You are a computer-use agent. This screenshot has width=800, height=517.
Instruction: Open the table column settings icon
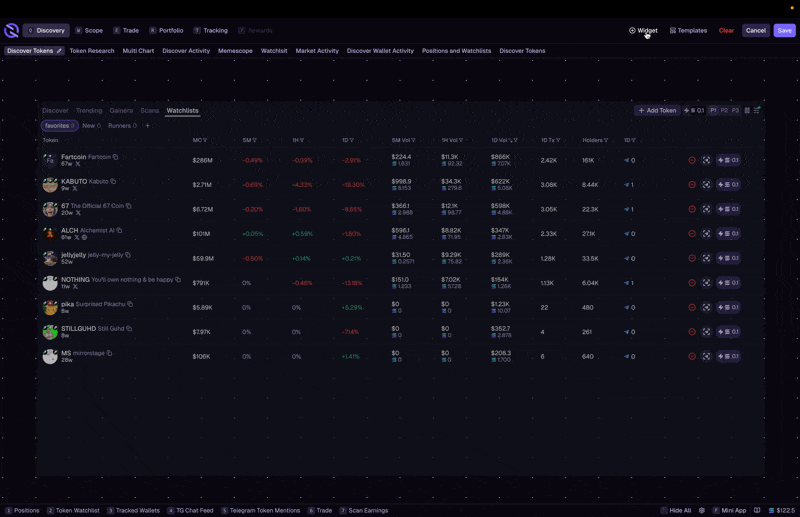coord(747,110)
